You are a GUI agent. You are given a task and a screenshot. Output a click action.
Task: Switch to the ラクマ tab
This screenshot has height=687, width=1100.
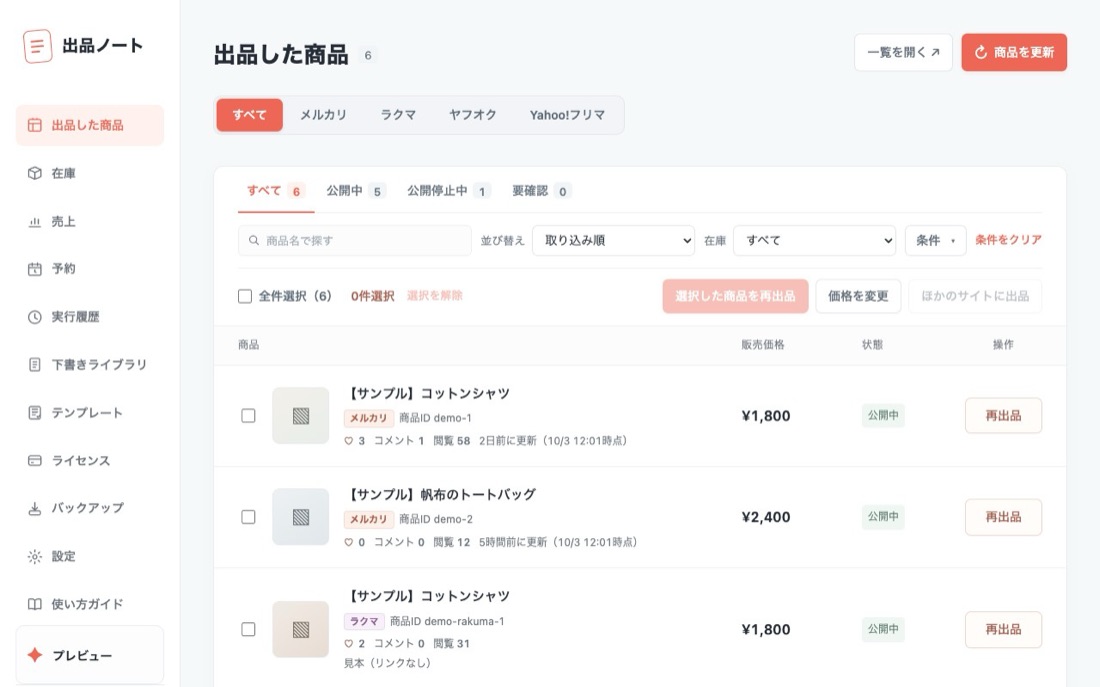[x=398, y=115]
